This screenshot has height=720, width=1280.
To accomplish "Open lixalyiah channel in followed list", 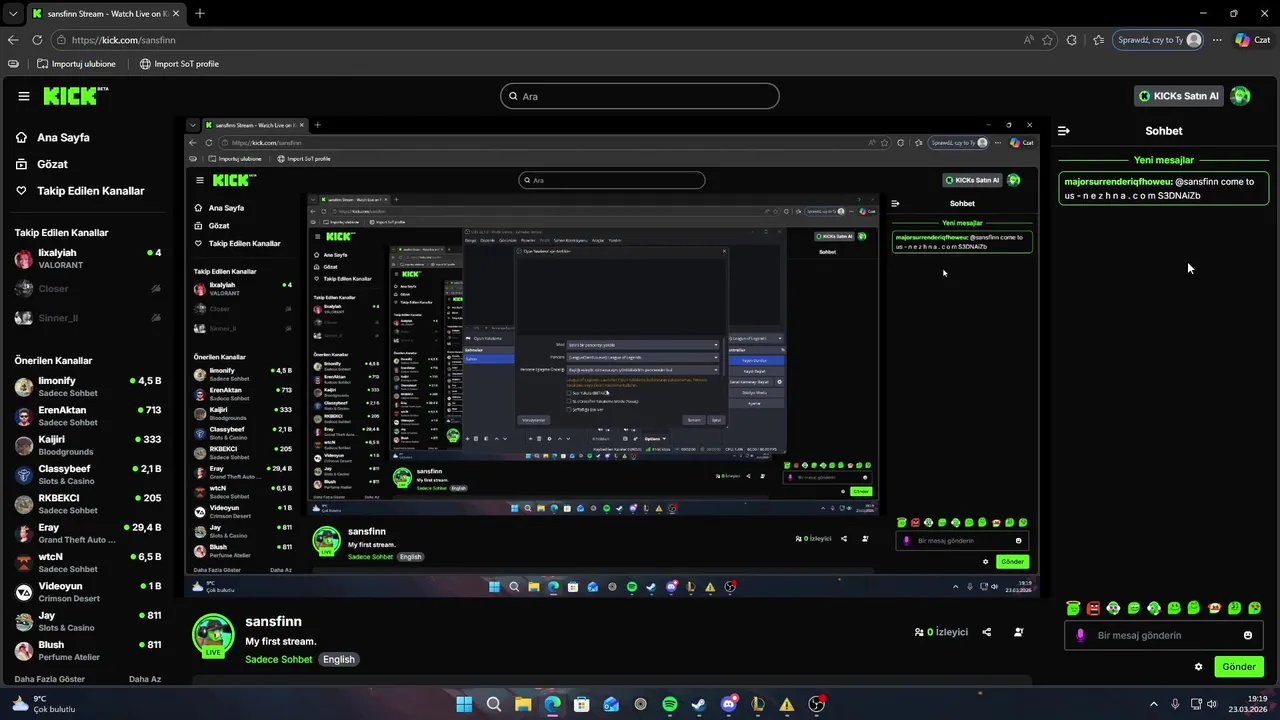I will coord(88,259).
